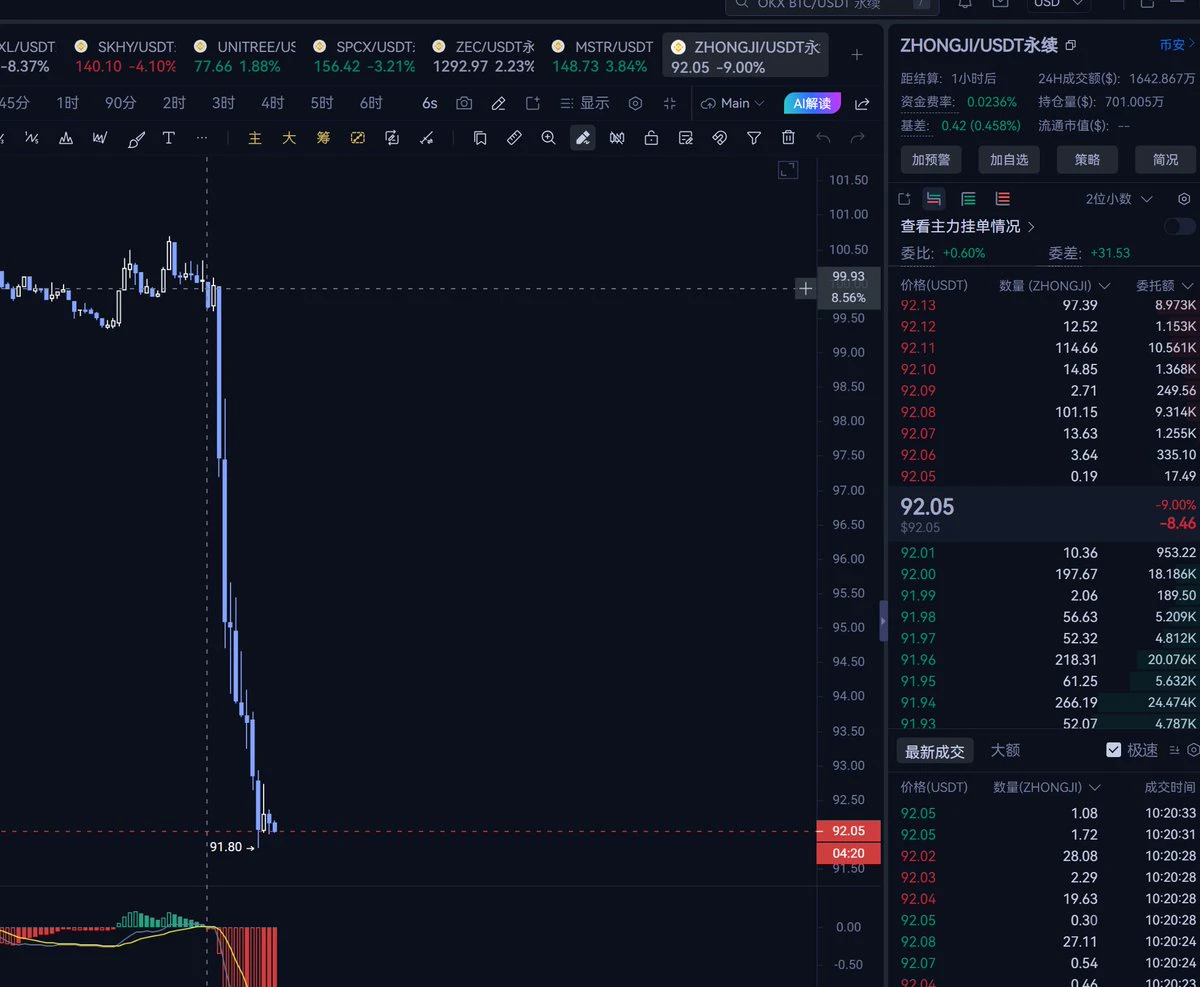This screenshot has height=987, width=1200.
Task: Click the zoom-in magnifier tool
Action: click(x=548, y=138)
